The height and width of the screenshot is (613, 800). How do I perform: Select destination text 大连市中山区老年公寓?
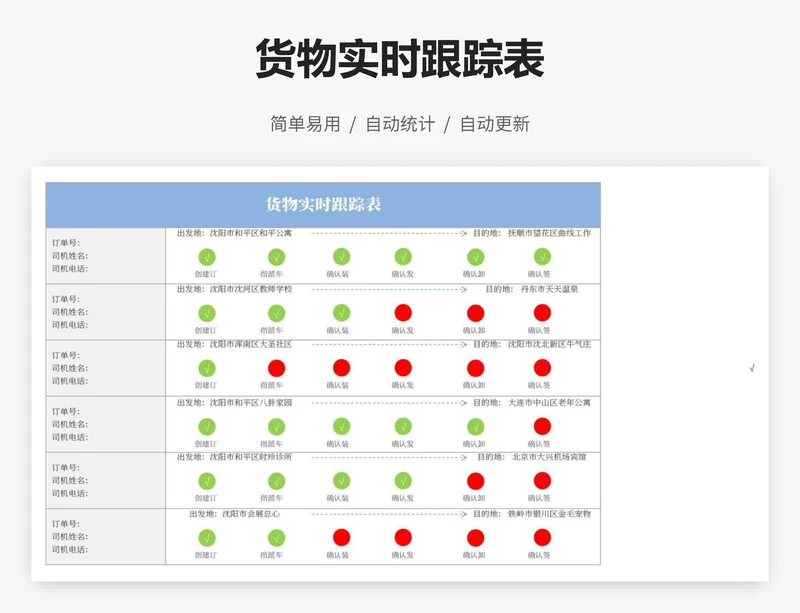[549, 403]
